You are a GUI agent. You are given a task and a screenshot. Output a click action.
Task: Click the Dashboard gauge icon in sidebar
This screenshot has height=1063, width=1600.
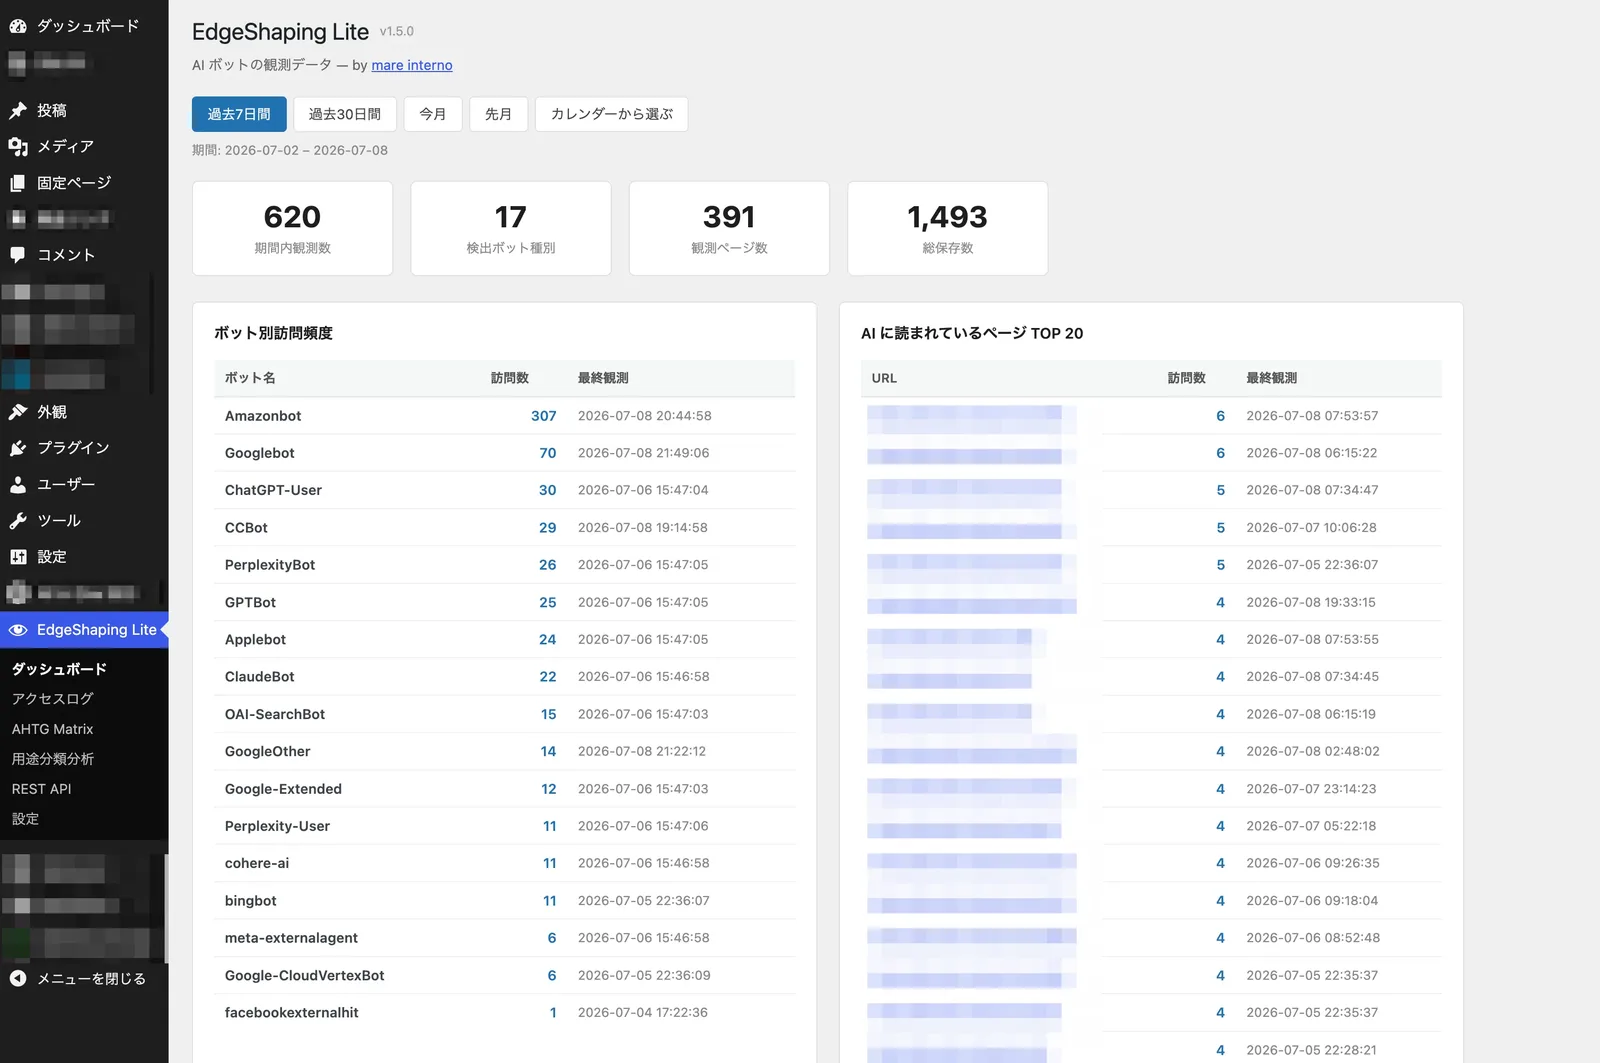tap(18, 26)
